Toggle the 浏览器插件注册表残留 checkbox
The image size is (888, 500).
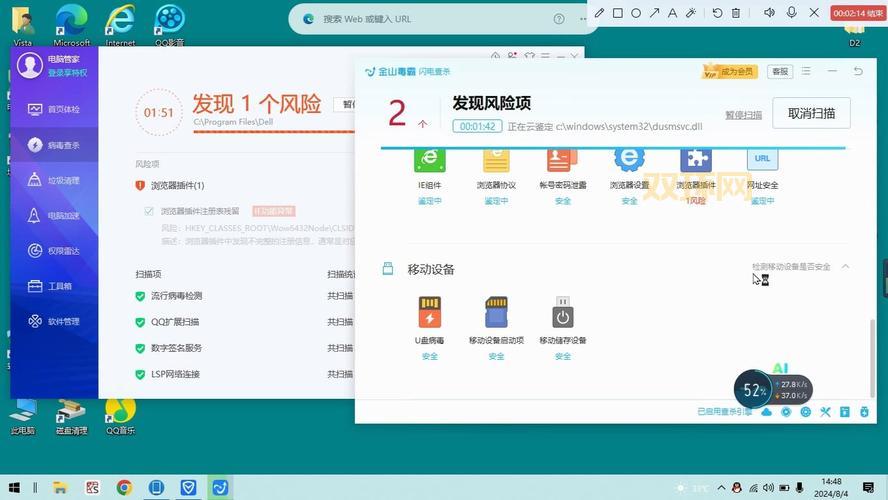tap(149, 211)
